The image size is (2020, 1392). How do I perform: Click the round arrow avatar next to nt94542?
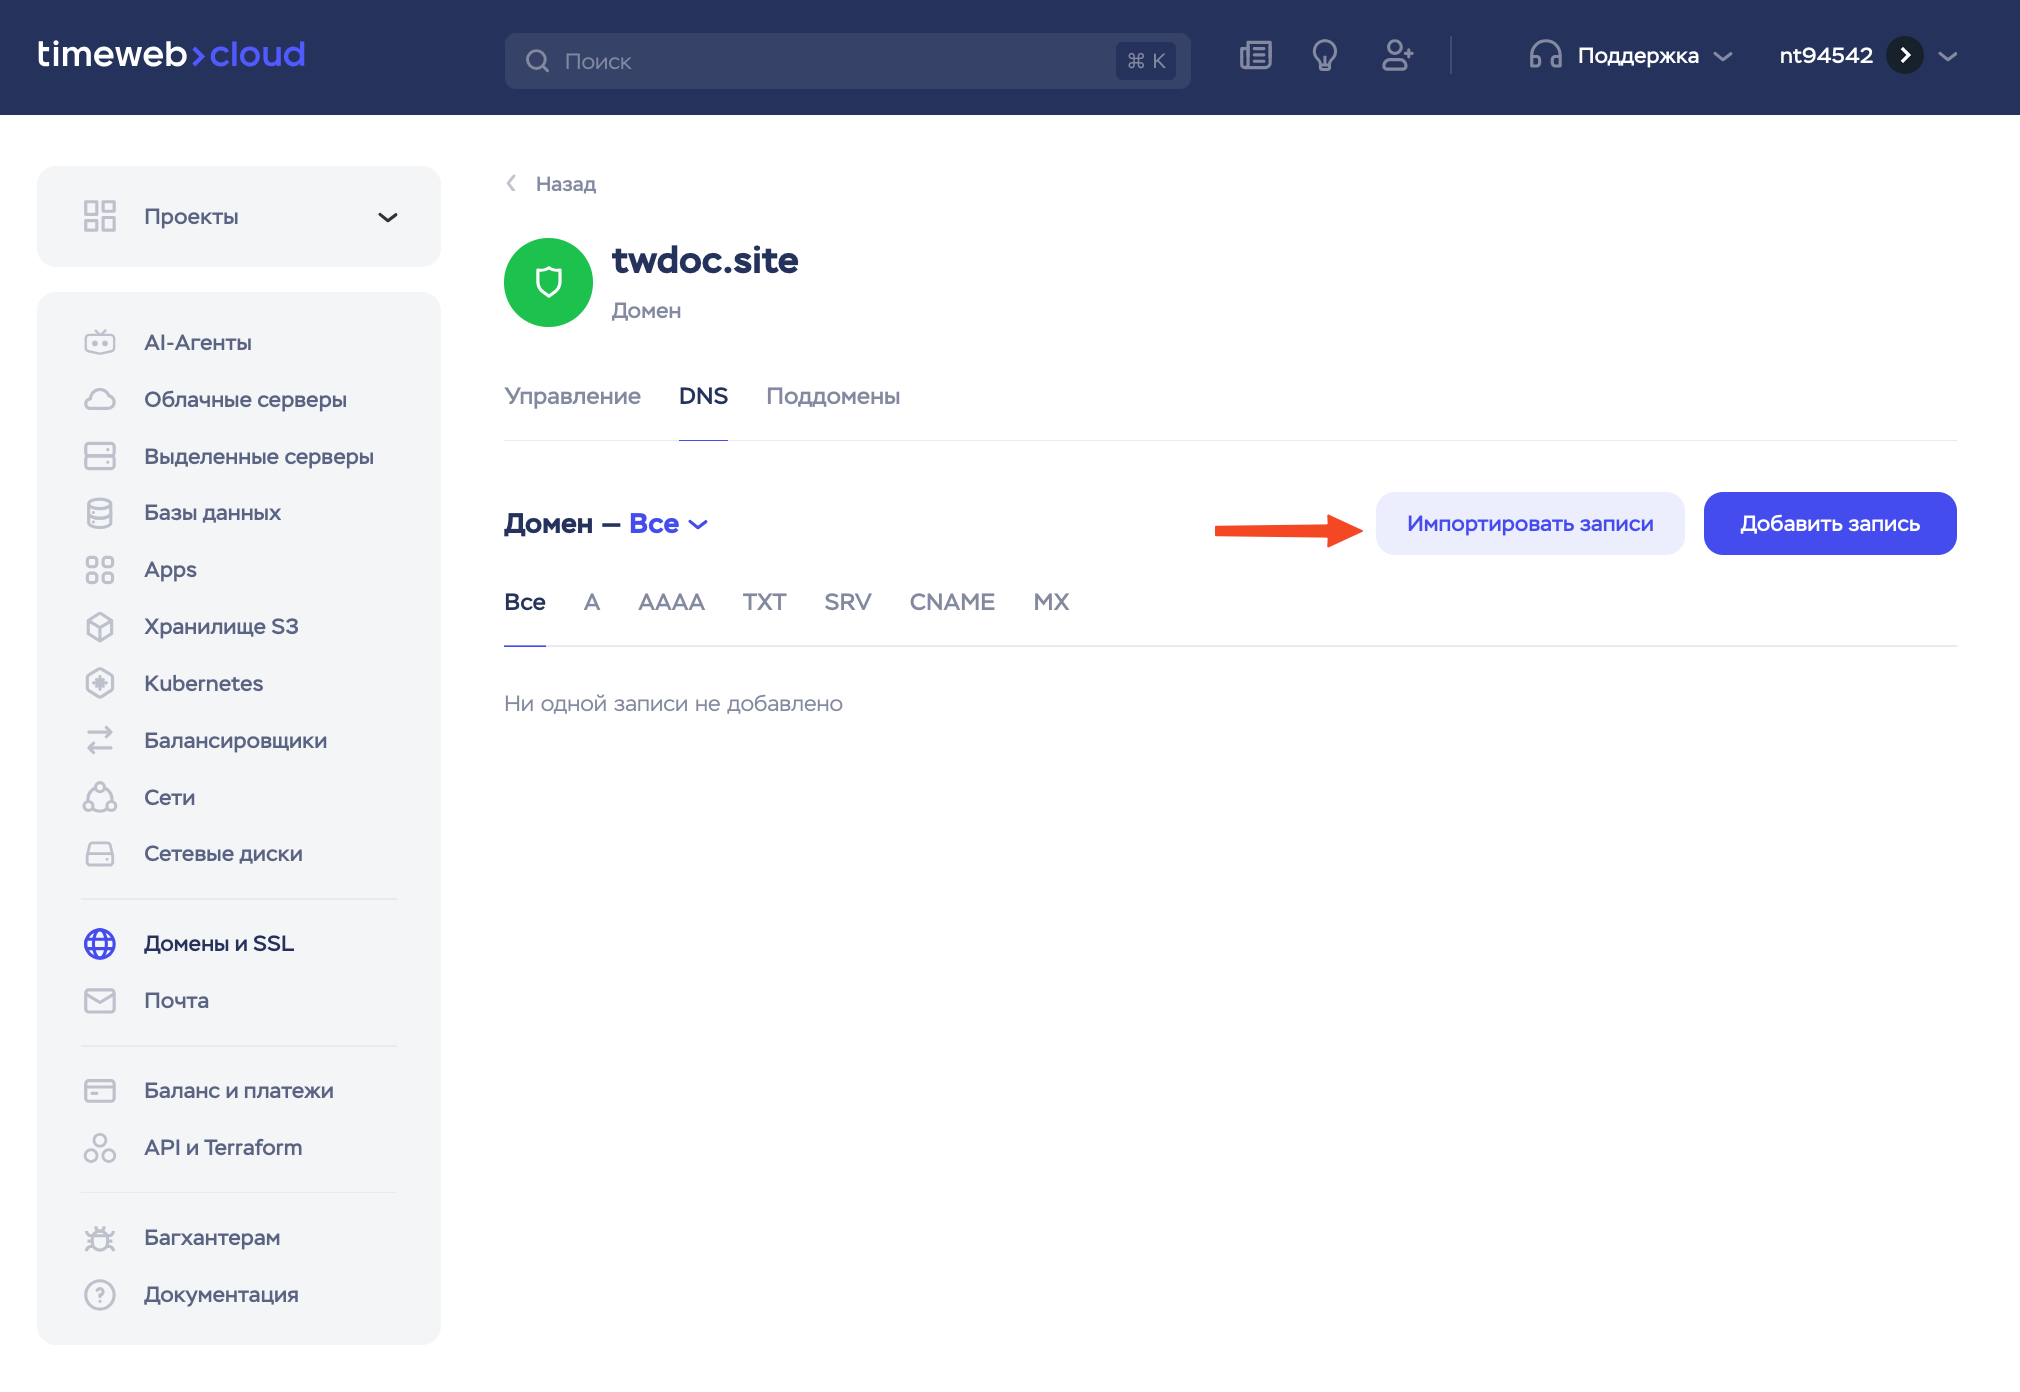point(1905,55)
